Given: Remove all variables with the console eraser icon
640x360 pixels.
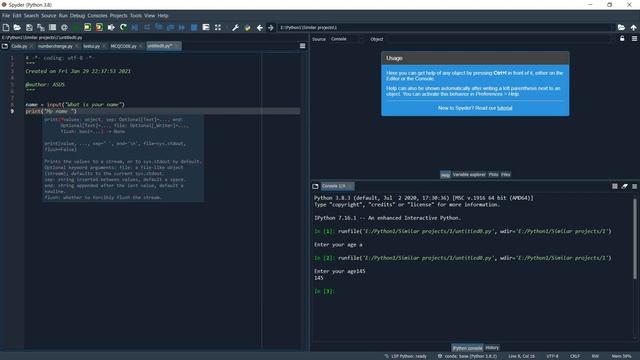Looking at the screenshot, I should coord(624,186).
